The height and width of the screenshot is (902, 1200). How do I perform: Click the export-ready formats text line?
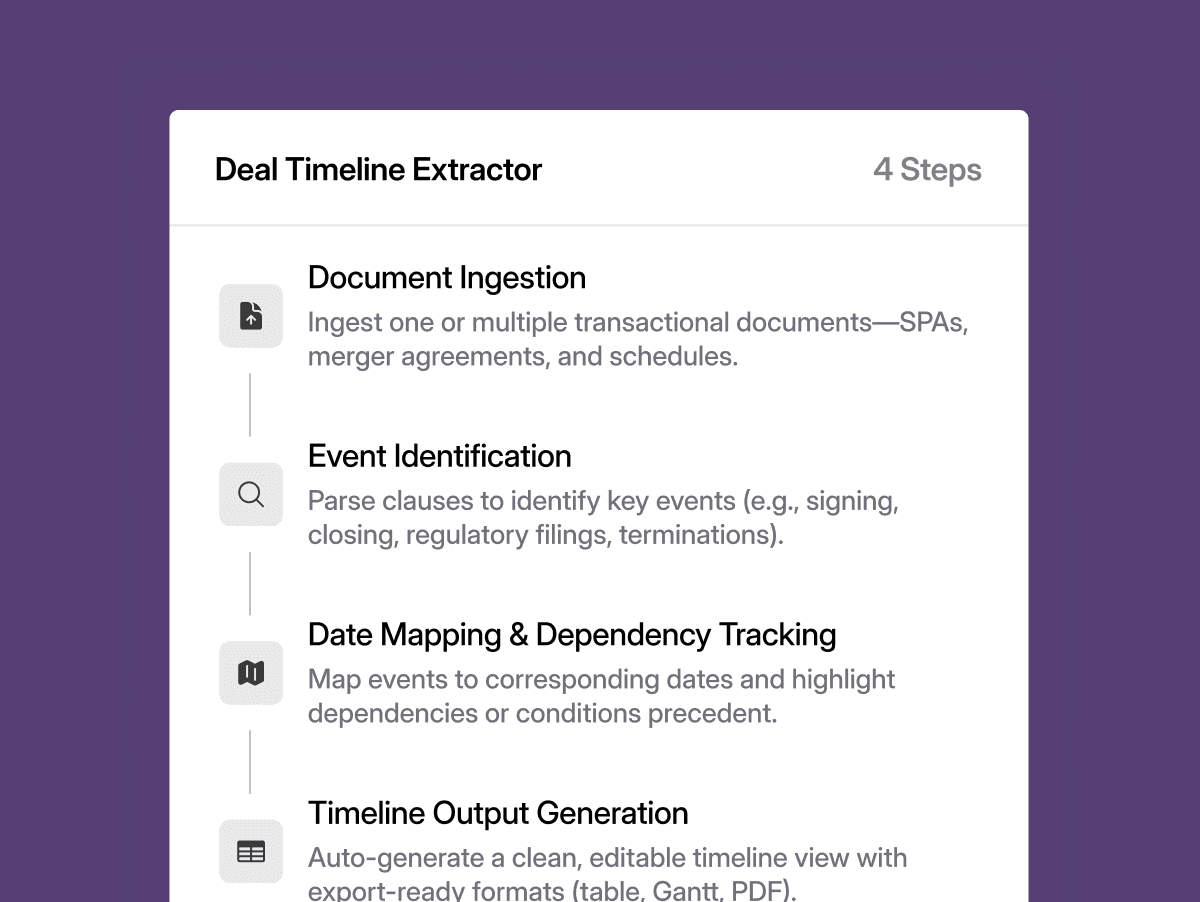click(x=552, y=891)
